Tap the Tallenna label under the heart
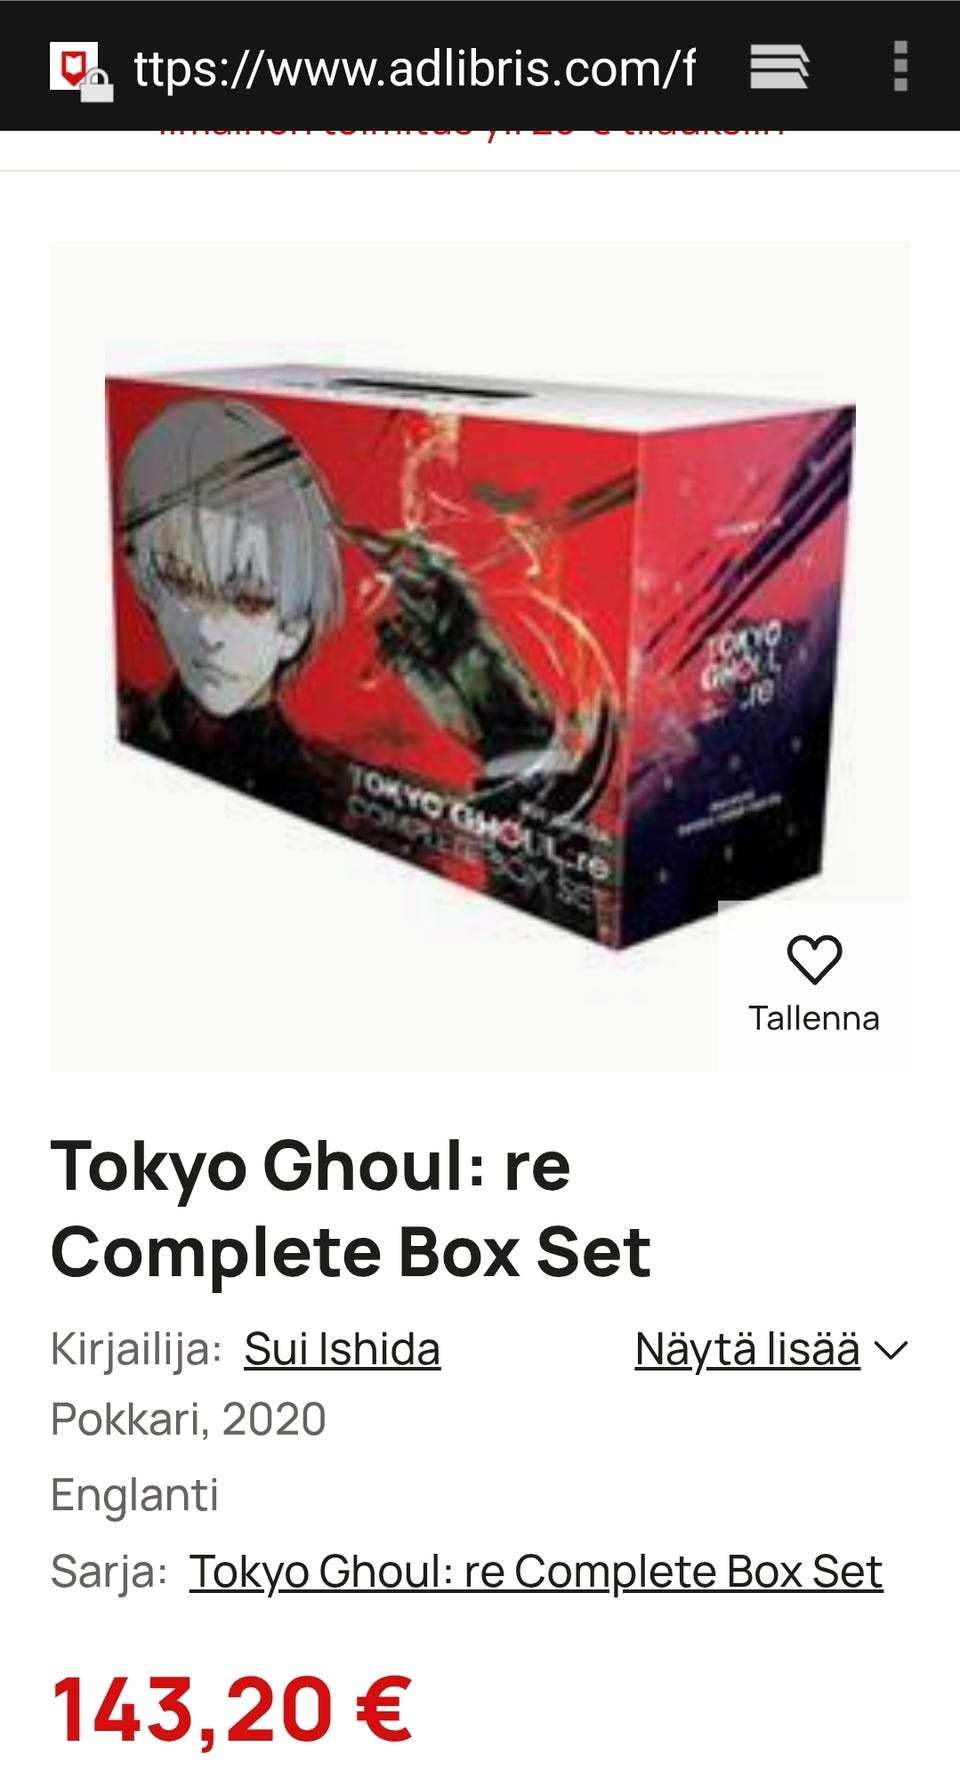The image size is (960, 1787). coord(814,1018)
